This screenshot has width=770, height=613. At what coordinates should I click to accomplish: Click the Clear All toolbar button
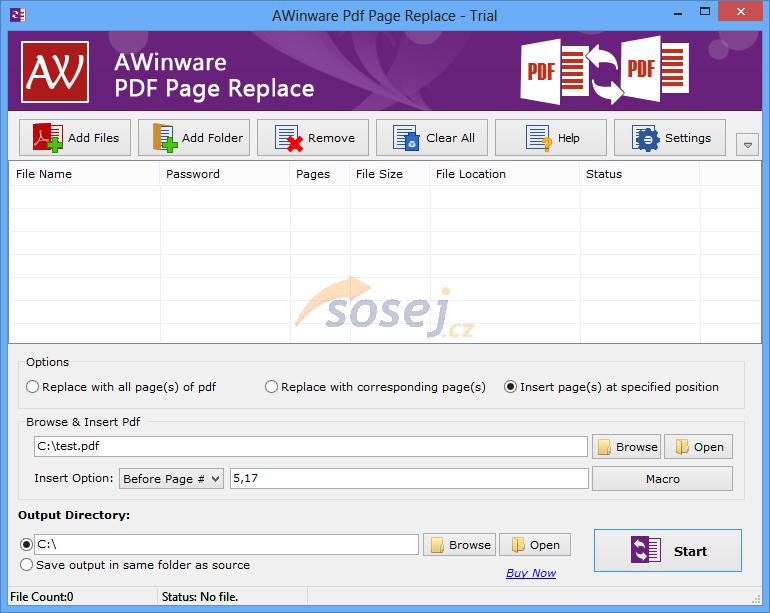point(432,138)
